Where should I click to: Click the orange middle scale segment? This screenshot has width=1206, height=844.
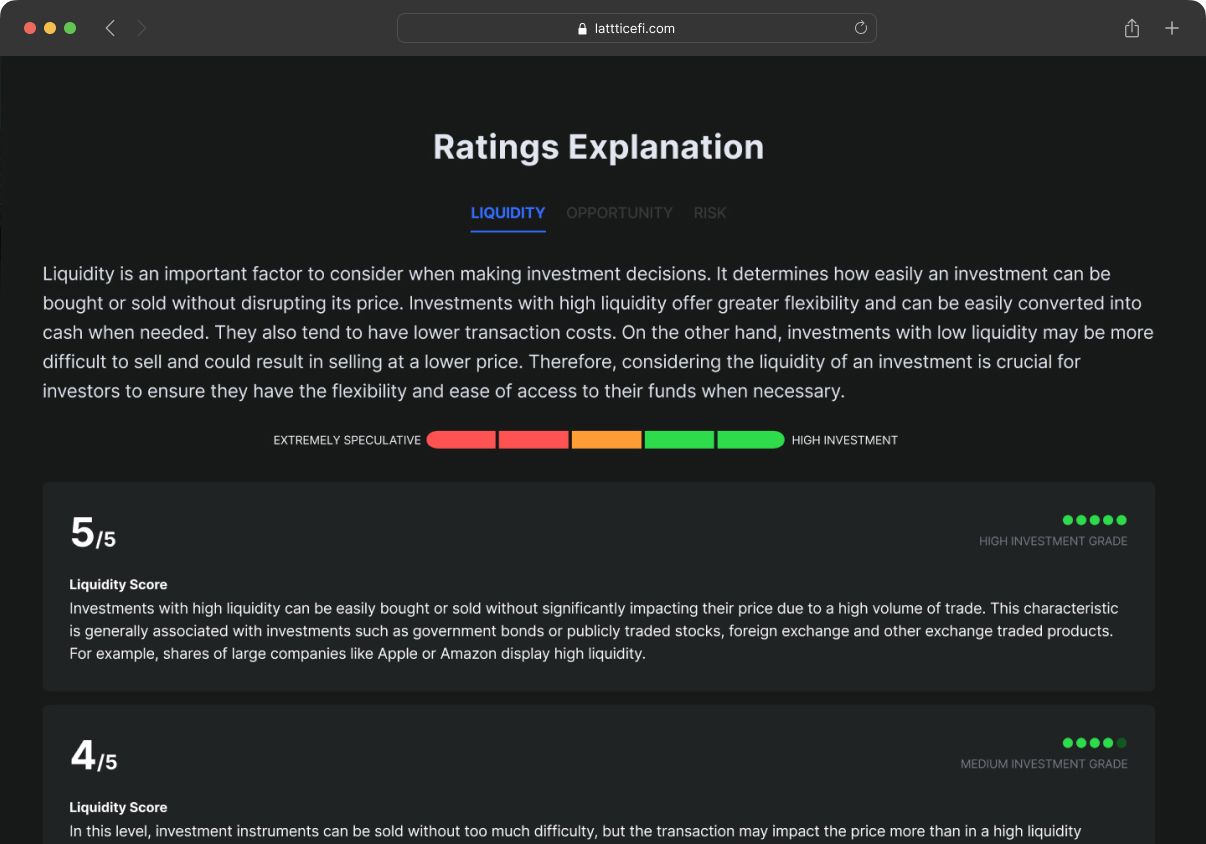(606, 440)
